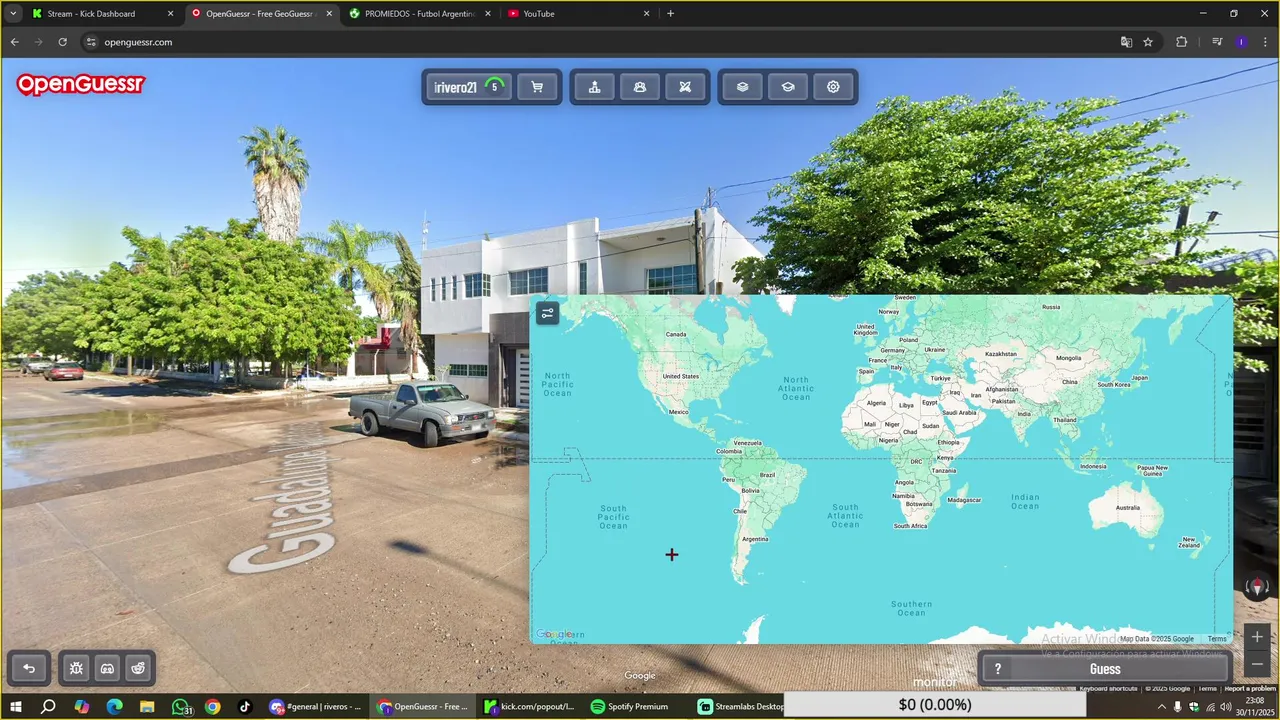1280x720 pixels.
Task: Report a bug with the bug icon
Action: tap(76, 668)
